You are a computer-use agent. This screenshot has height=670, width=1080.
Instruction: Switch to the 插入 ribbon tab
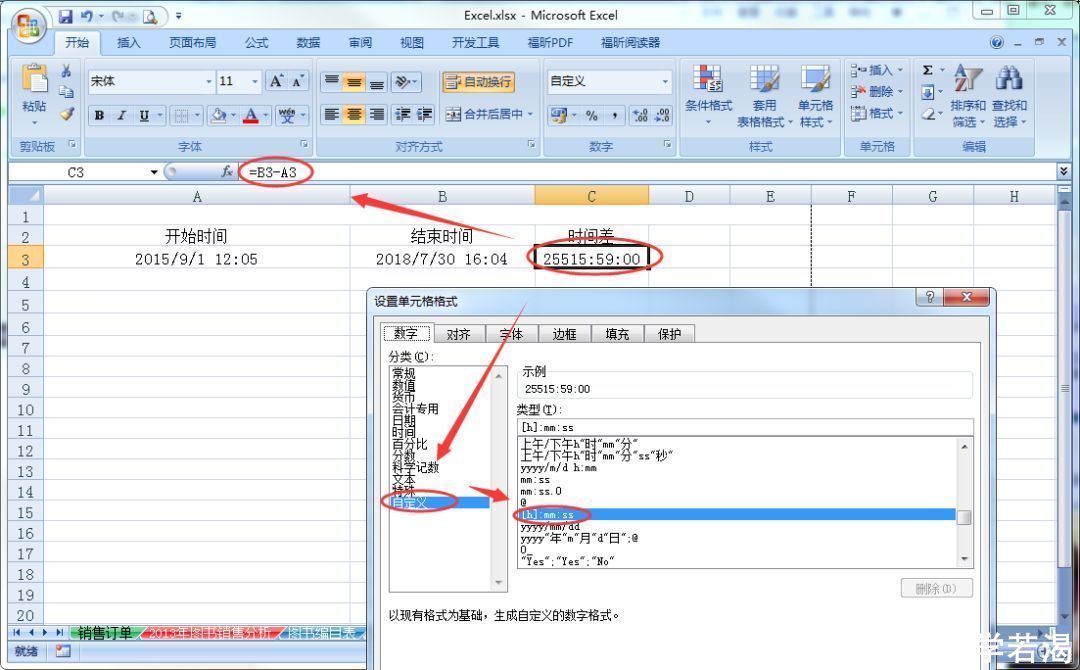coord(128,43)
